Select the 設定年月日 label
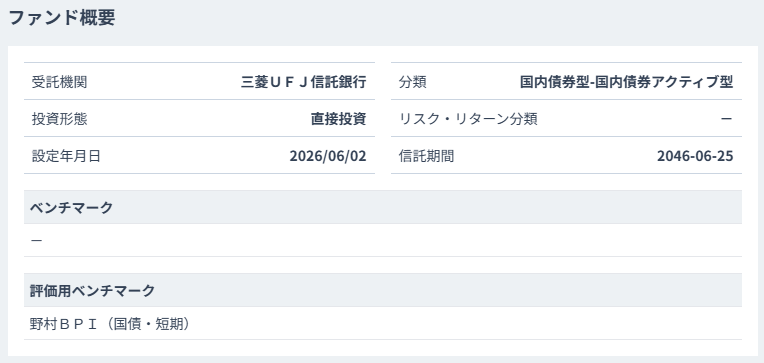Viewport: 764px width, 363px height. click(66, 156)
